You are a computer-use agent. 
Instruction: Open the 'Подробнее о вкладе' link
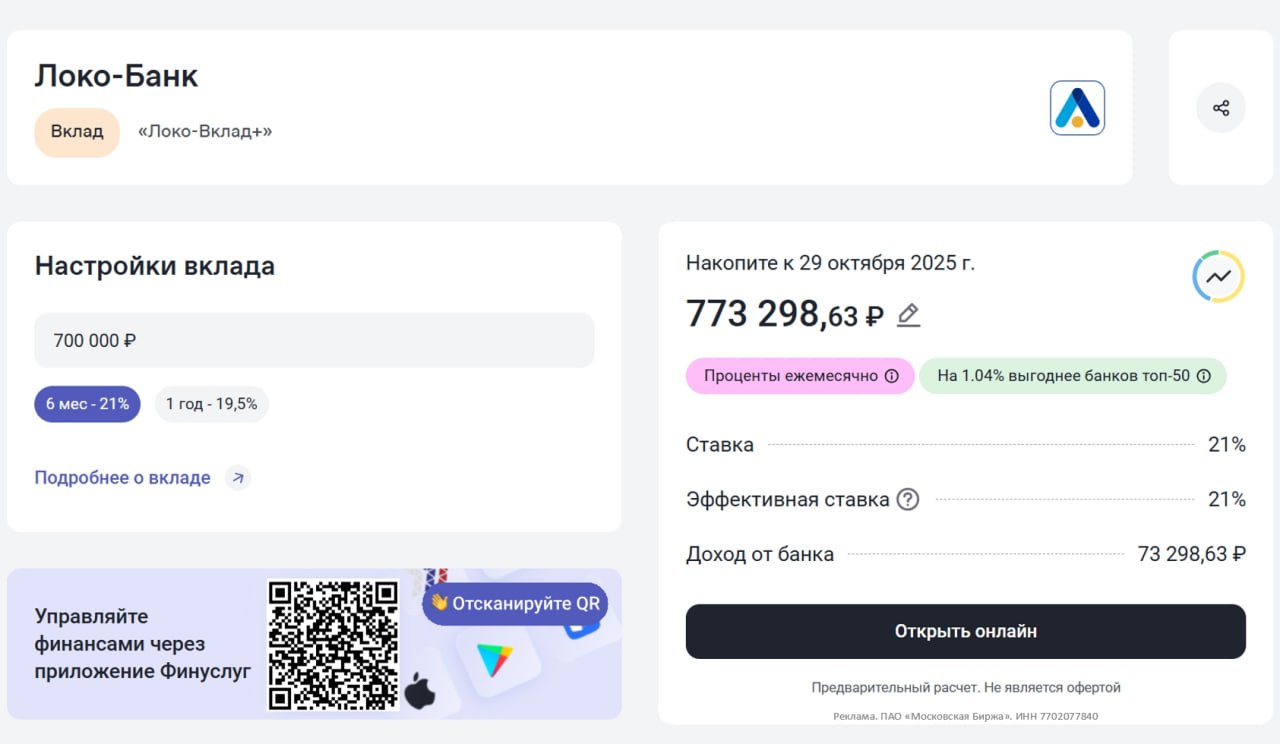pyautogui.click(x=122, y=478)
